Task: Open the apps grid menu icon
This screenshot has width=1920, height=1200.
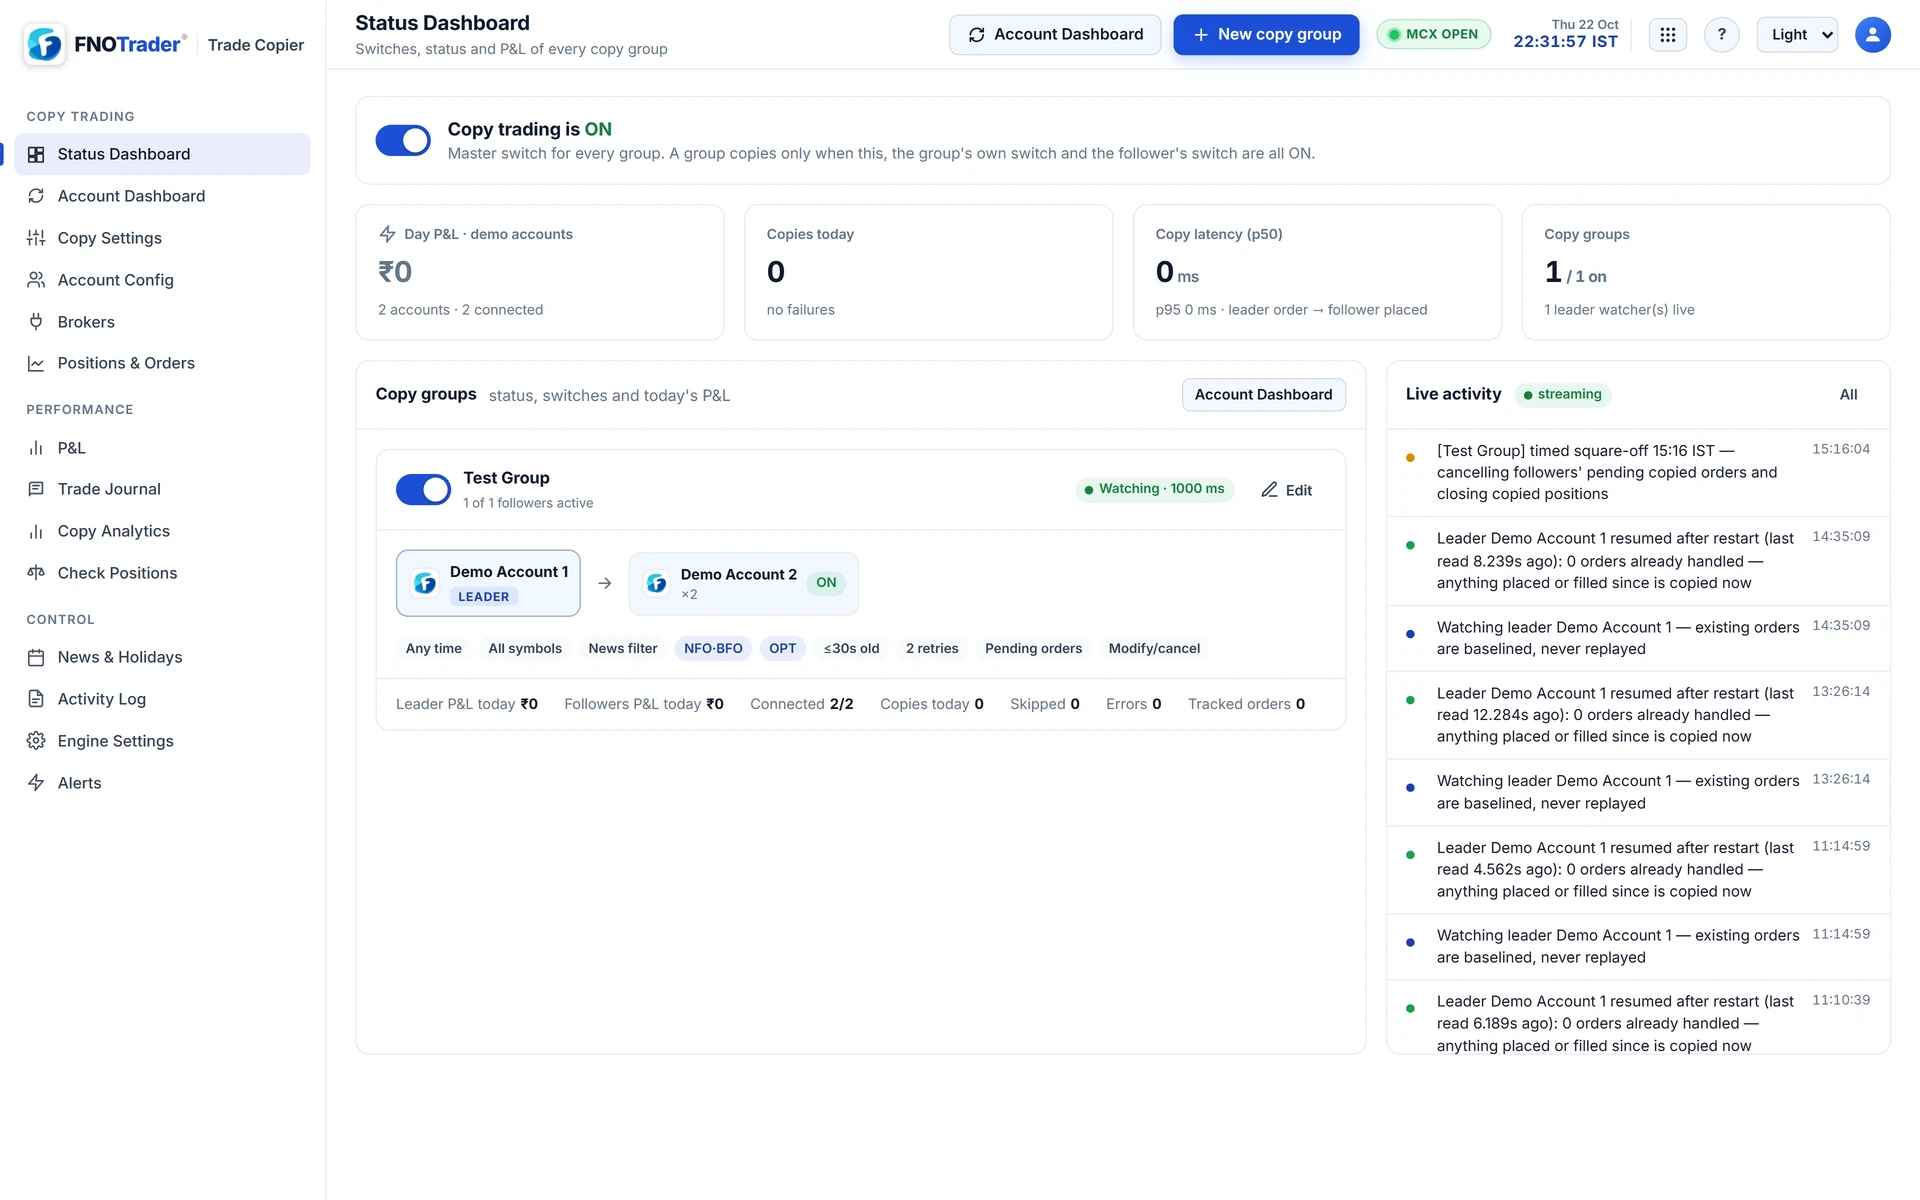Action: pos(1667,35)
